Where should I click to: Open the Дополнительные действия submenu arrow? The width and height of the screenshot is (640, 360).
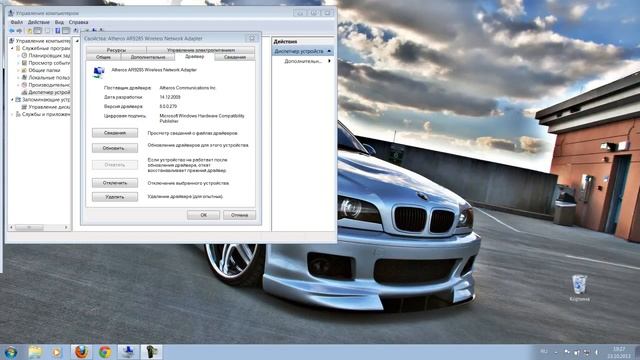[329, 61]
